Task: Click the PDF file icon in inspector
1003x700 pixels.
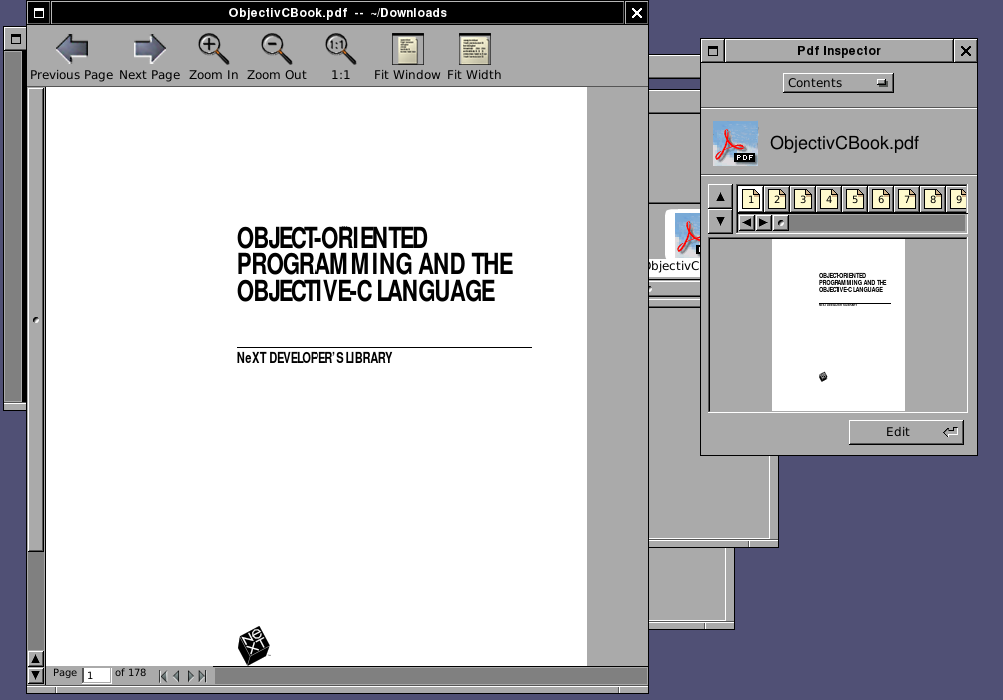Action: point(736,143)
